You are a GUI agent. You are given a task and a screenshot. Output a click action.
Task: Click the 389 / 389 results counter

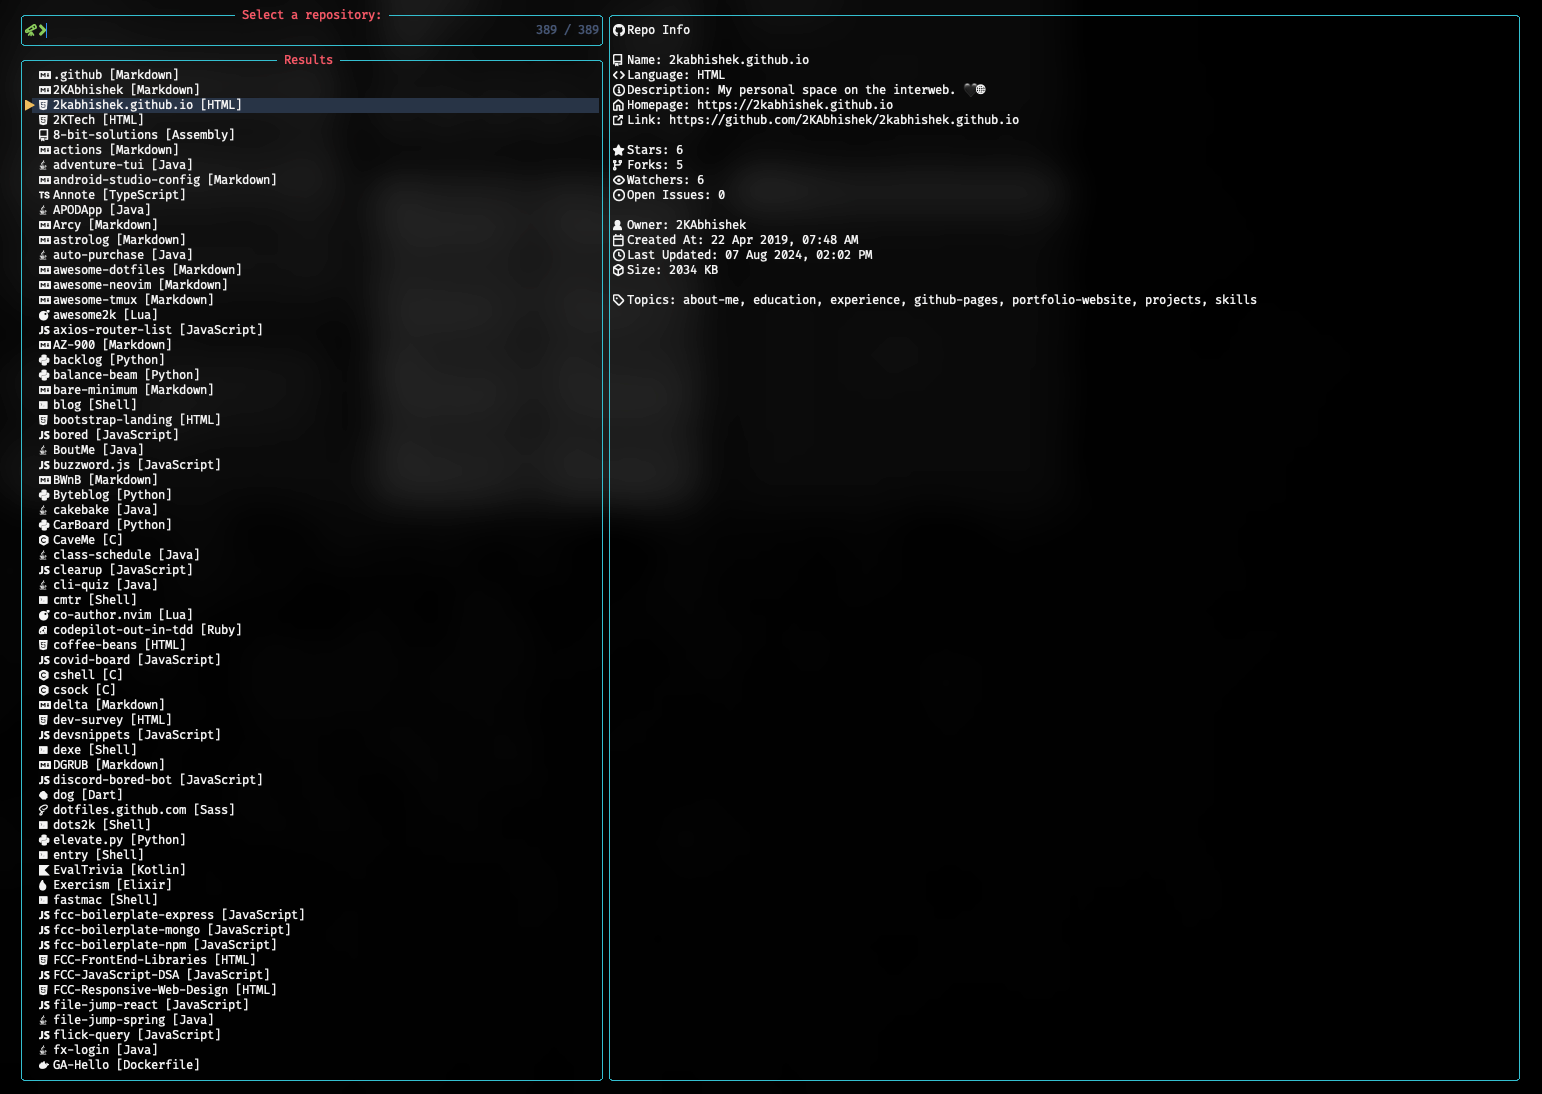[567, 30]
